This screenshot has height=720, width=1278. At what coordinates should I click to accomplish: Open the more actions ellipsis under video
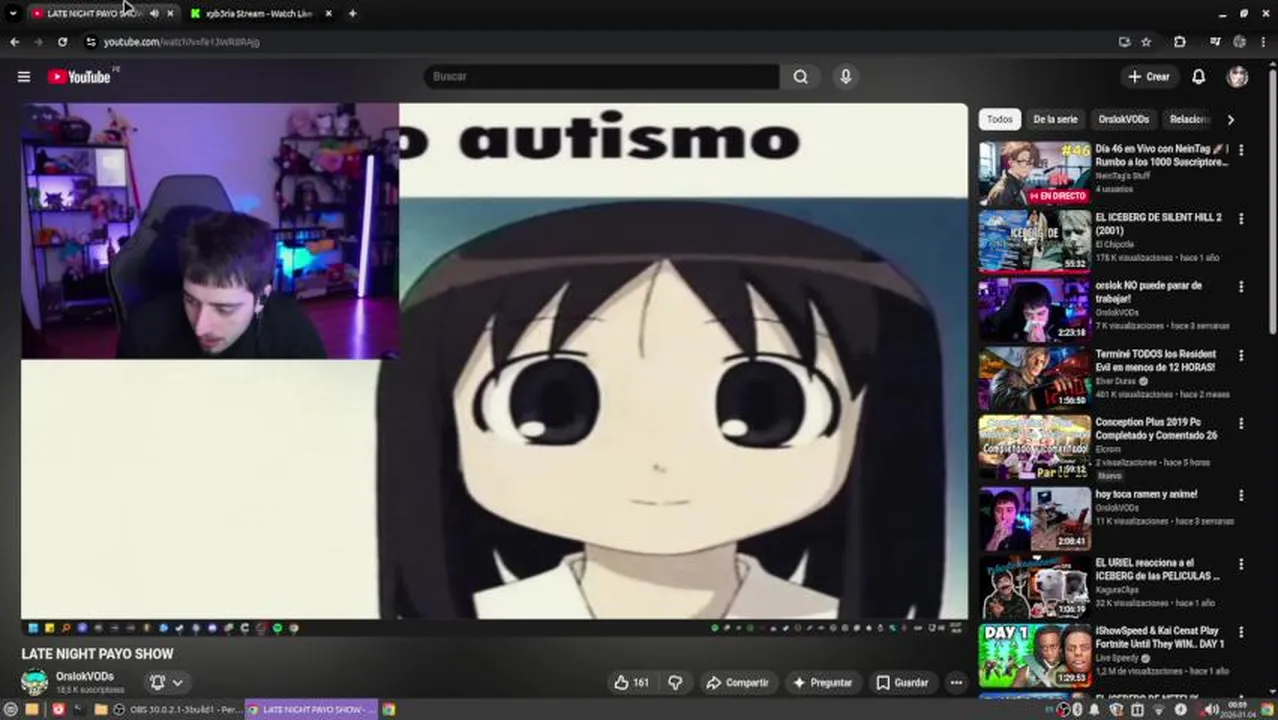tap(956, 683)
